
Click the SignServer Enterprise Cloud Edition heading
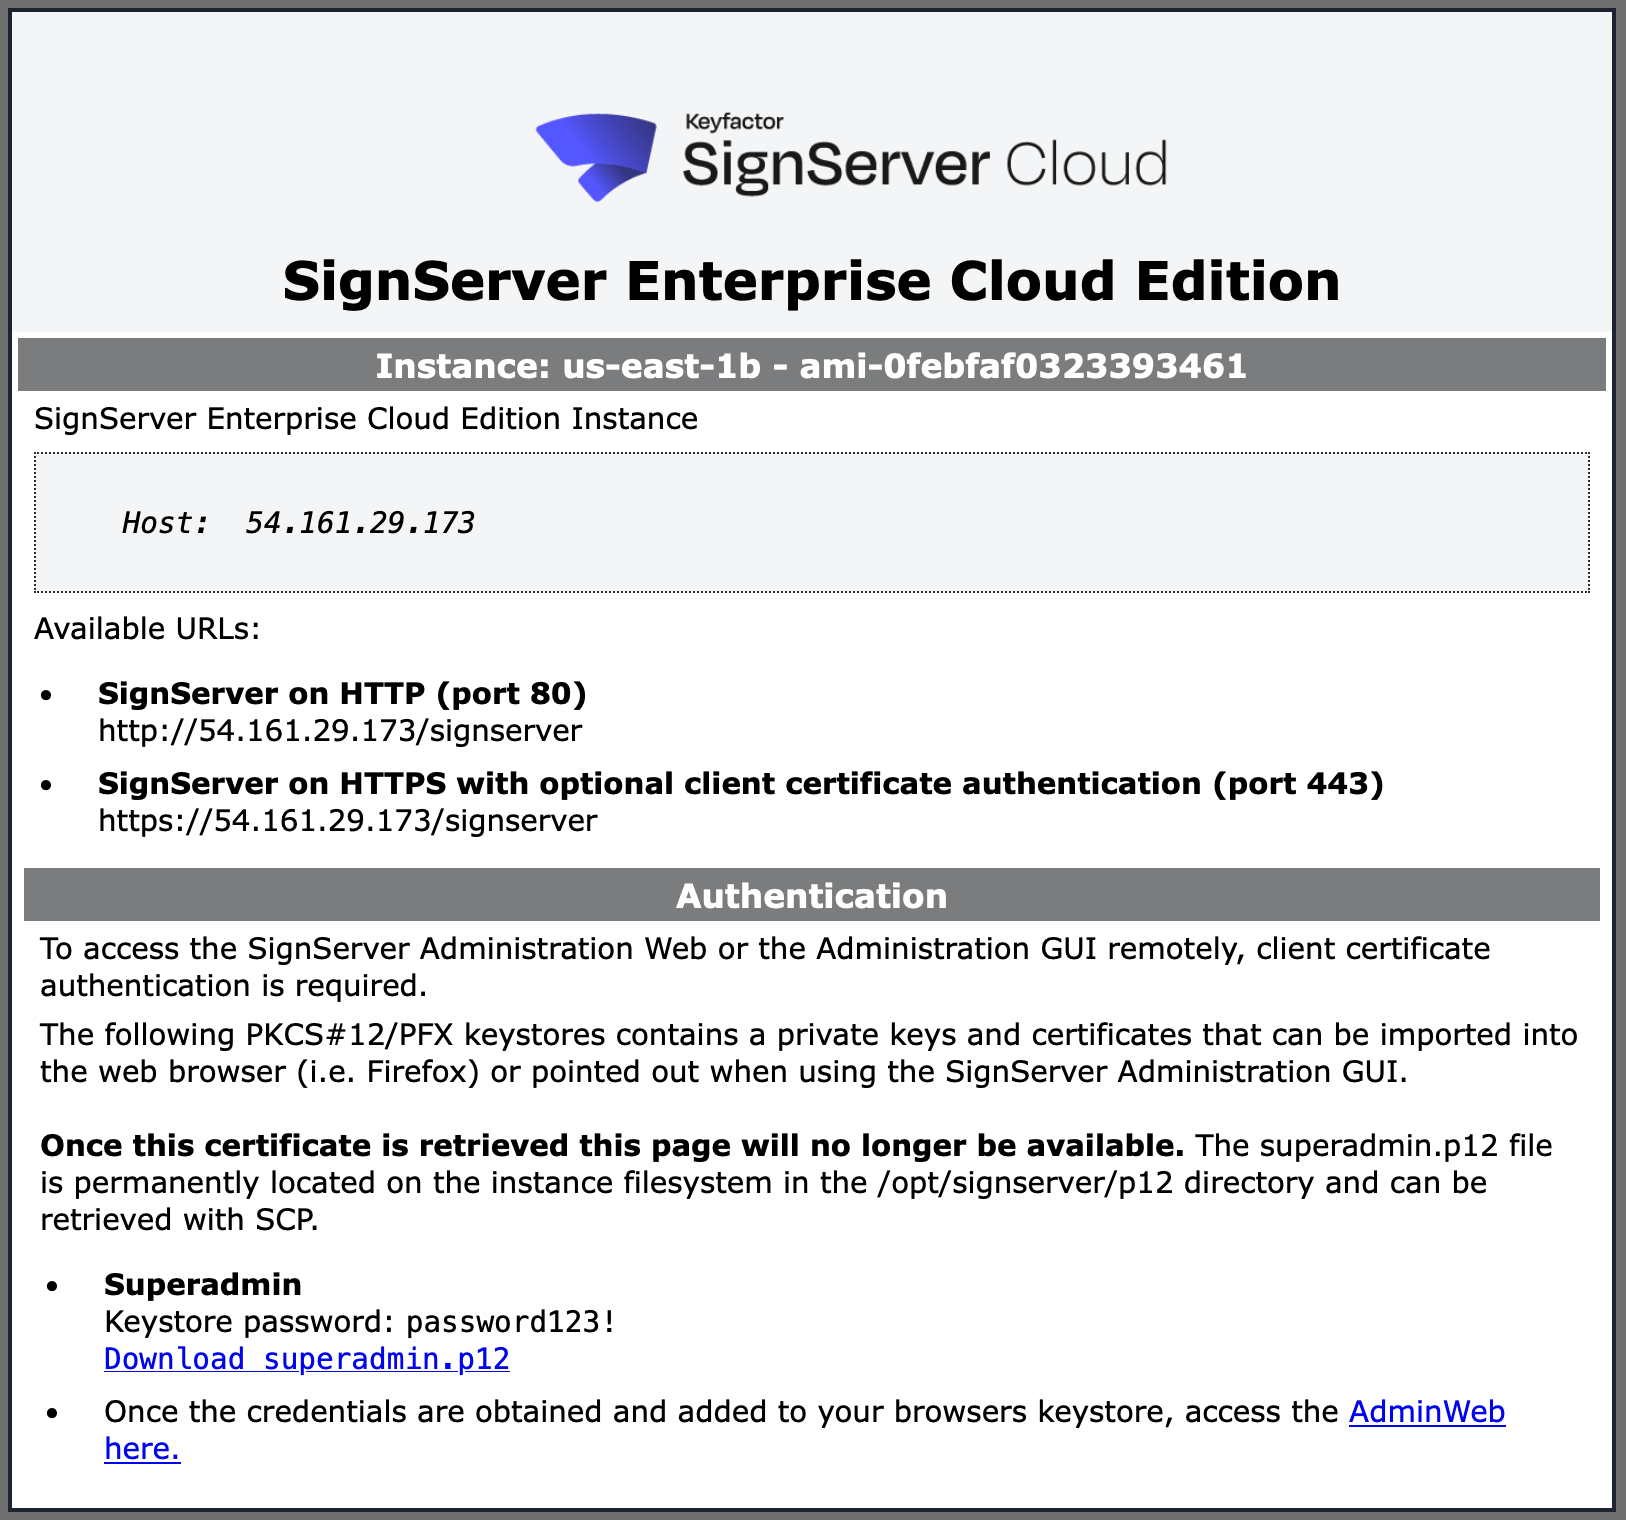[x=811, y=281]
